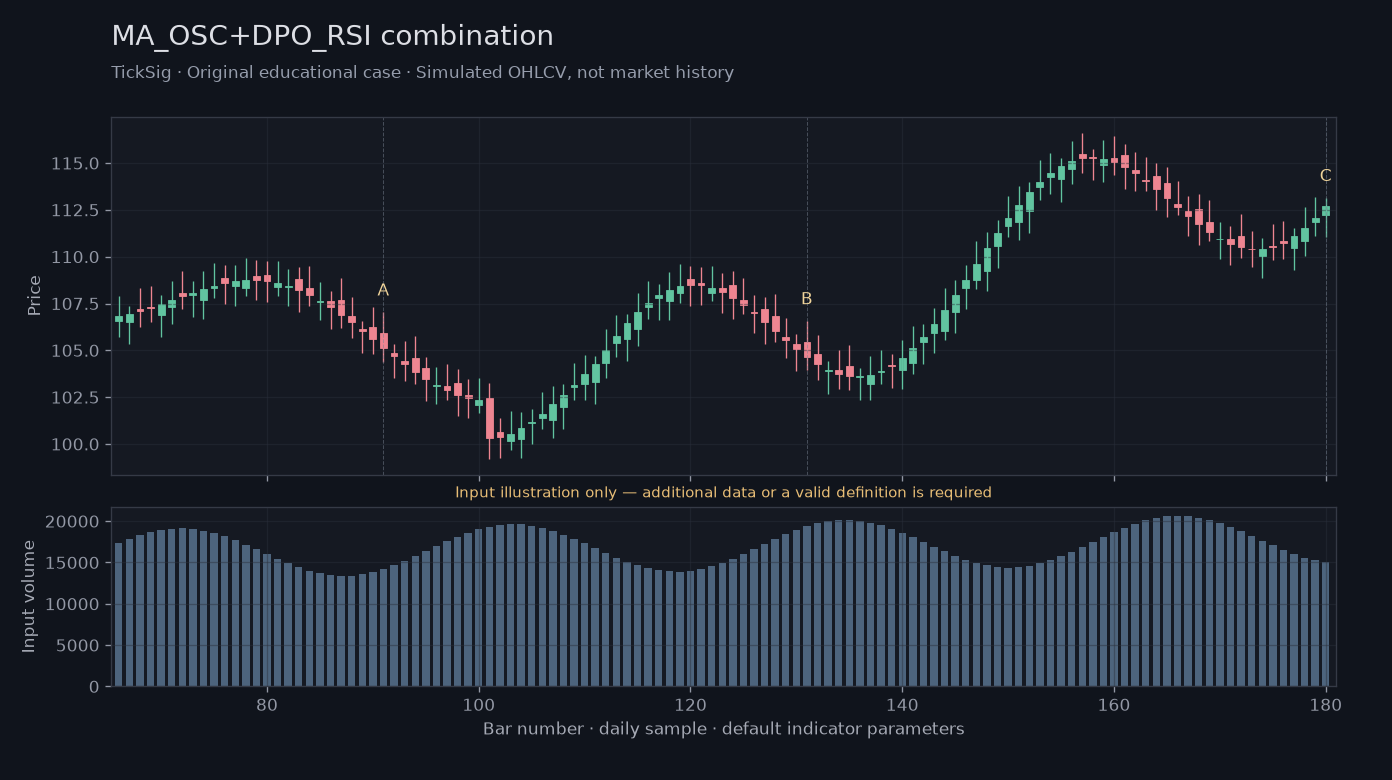
Task: Click the 100.0 price axis label
Action: click(x=75, y=445)
